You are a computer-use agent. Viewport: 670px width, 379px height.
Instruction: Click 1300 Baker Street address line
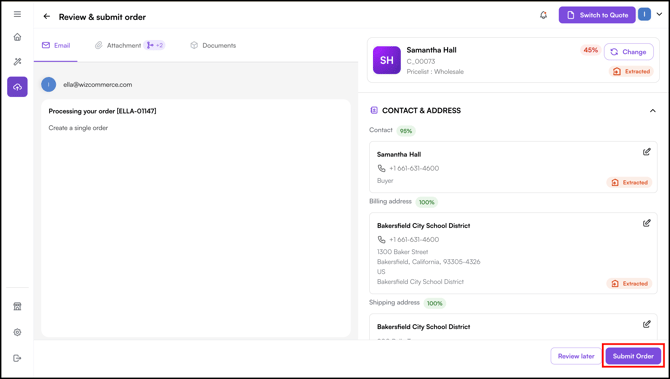pyautogui.click(x=403, y=252)
